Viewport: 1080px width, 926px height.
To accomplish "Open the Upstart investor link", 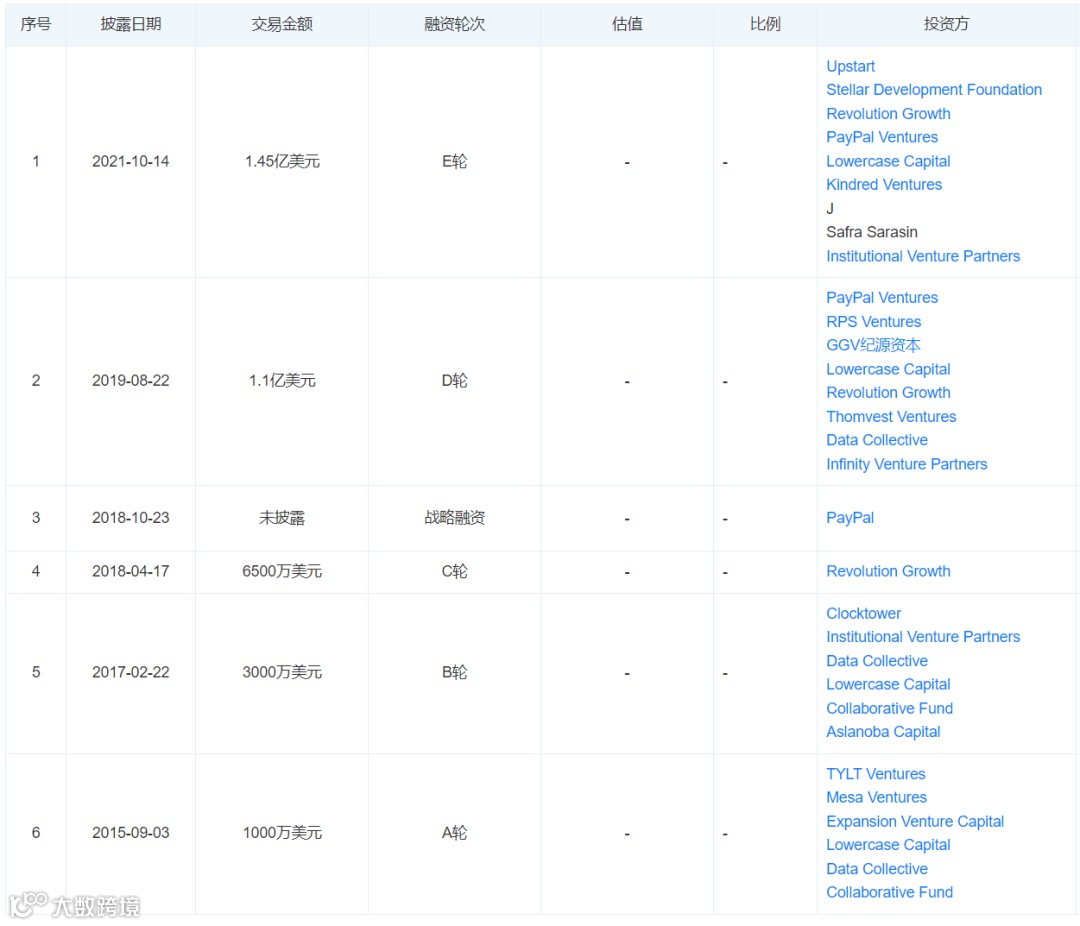I will 850,67.
